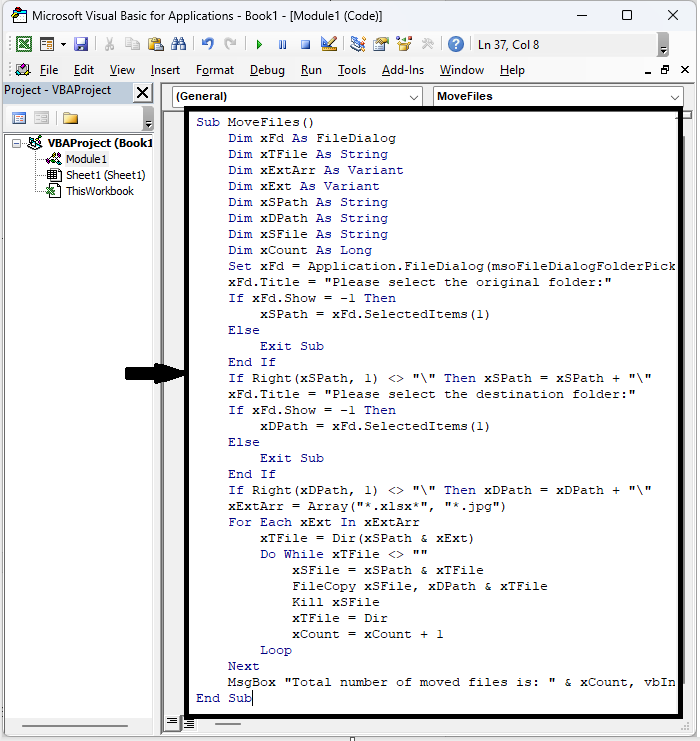The image size is (700, 741).
Task: Switch to Full Module View button
Action: [x=190, y=724]
